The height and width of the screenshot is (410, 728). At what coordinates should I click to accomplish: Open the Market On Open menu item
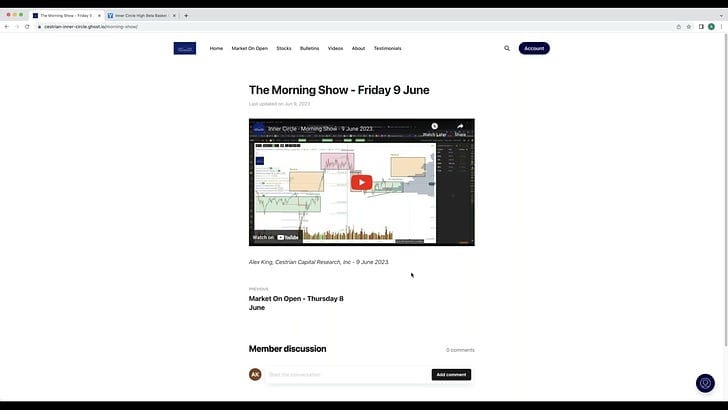click(x=250, y=48)
